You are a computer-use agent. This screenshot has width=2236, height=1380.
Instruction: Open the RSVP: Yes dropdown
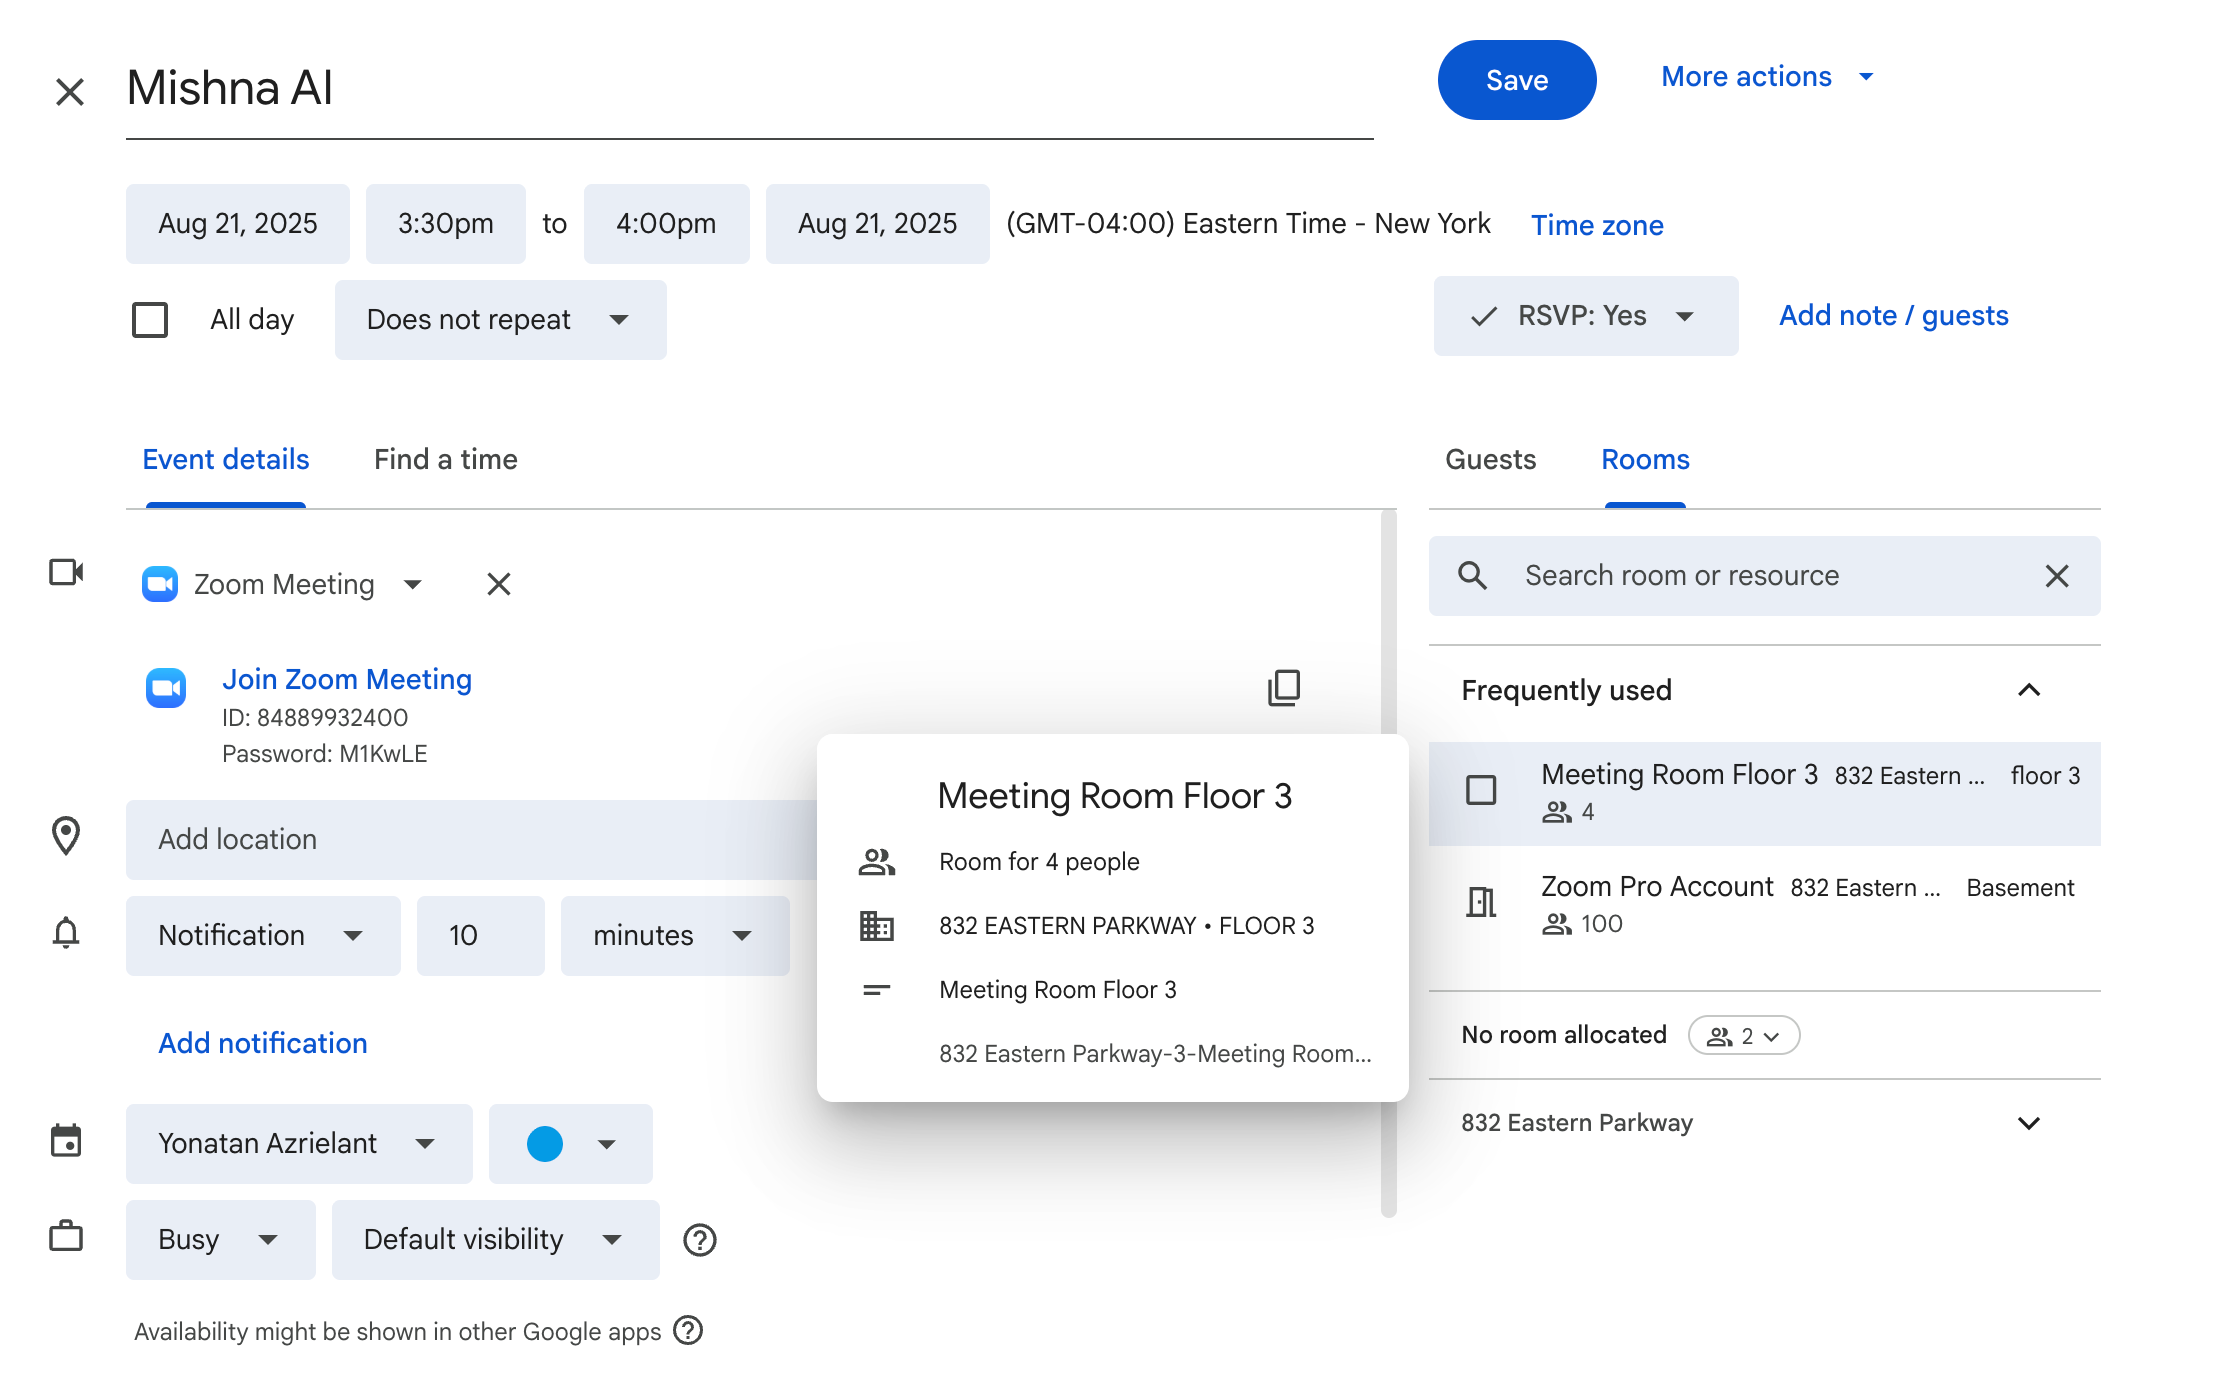coord(1586,316)
